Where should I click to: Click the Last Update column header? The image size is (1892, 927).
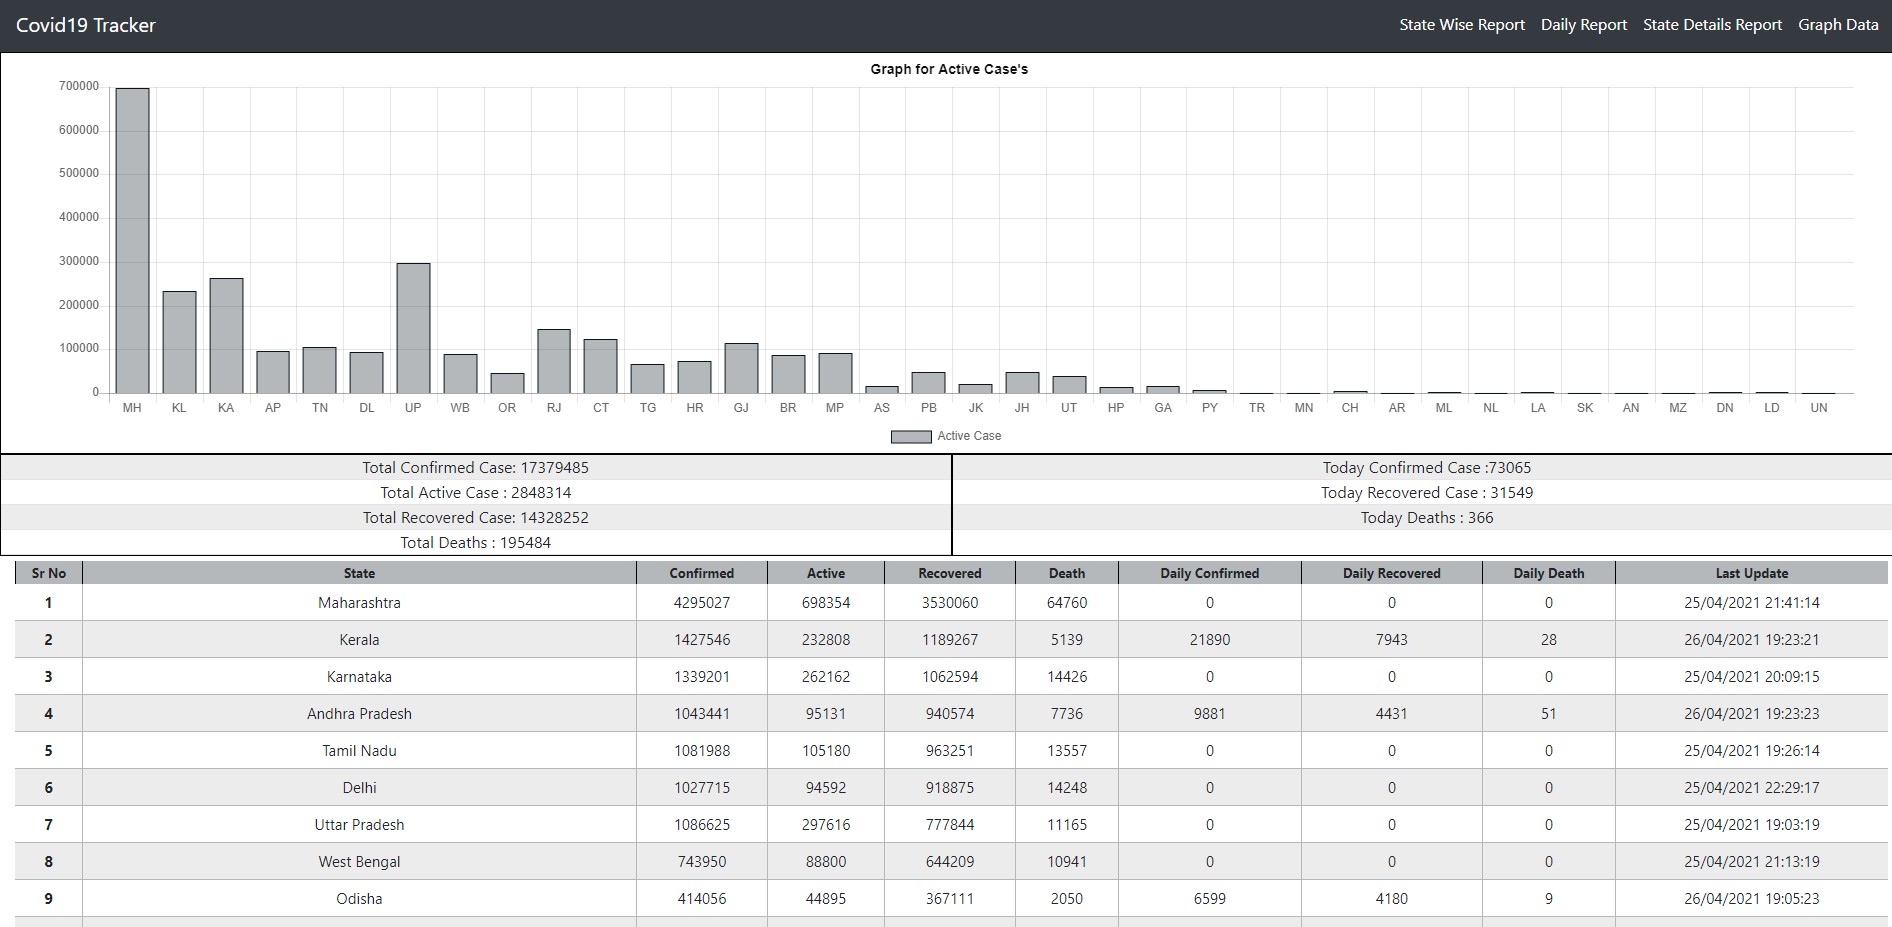1751,573
